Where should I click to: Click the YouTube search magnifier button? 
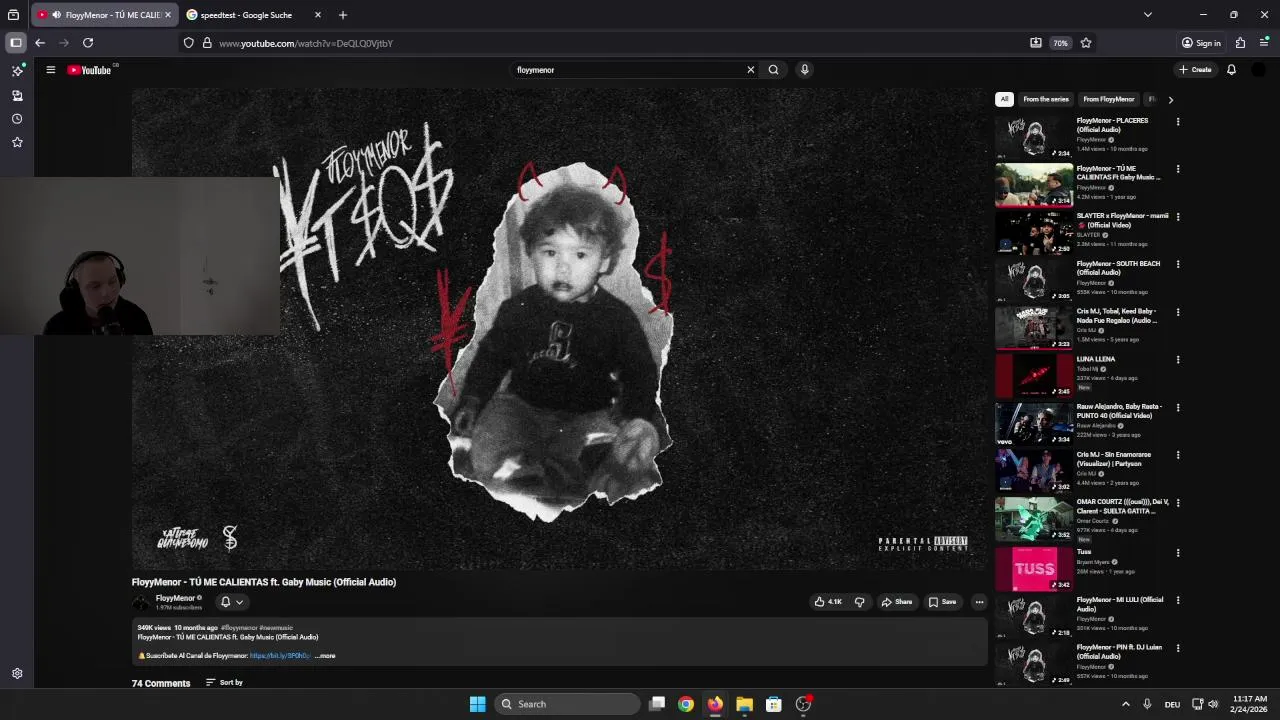(773, 70)
